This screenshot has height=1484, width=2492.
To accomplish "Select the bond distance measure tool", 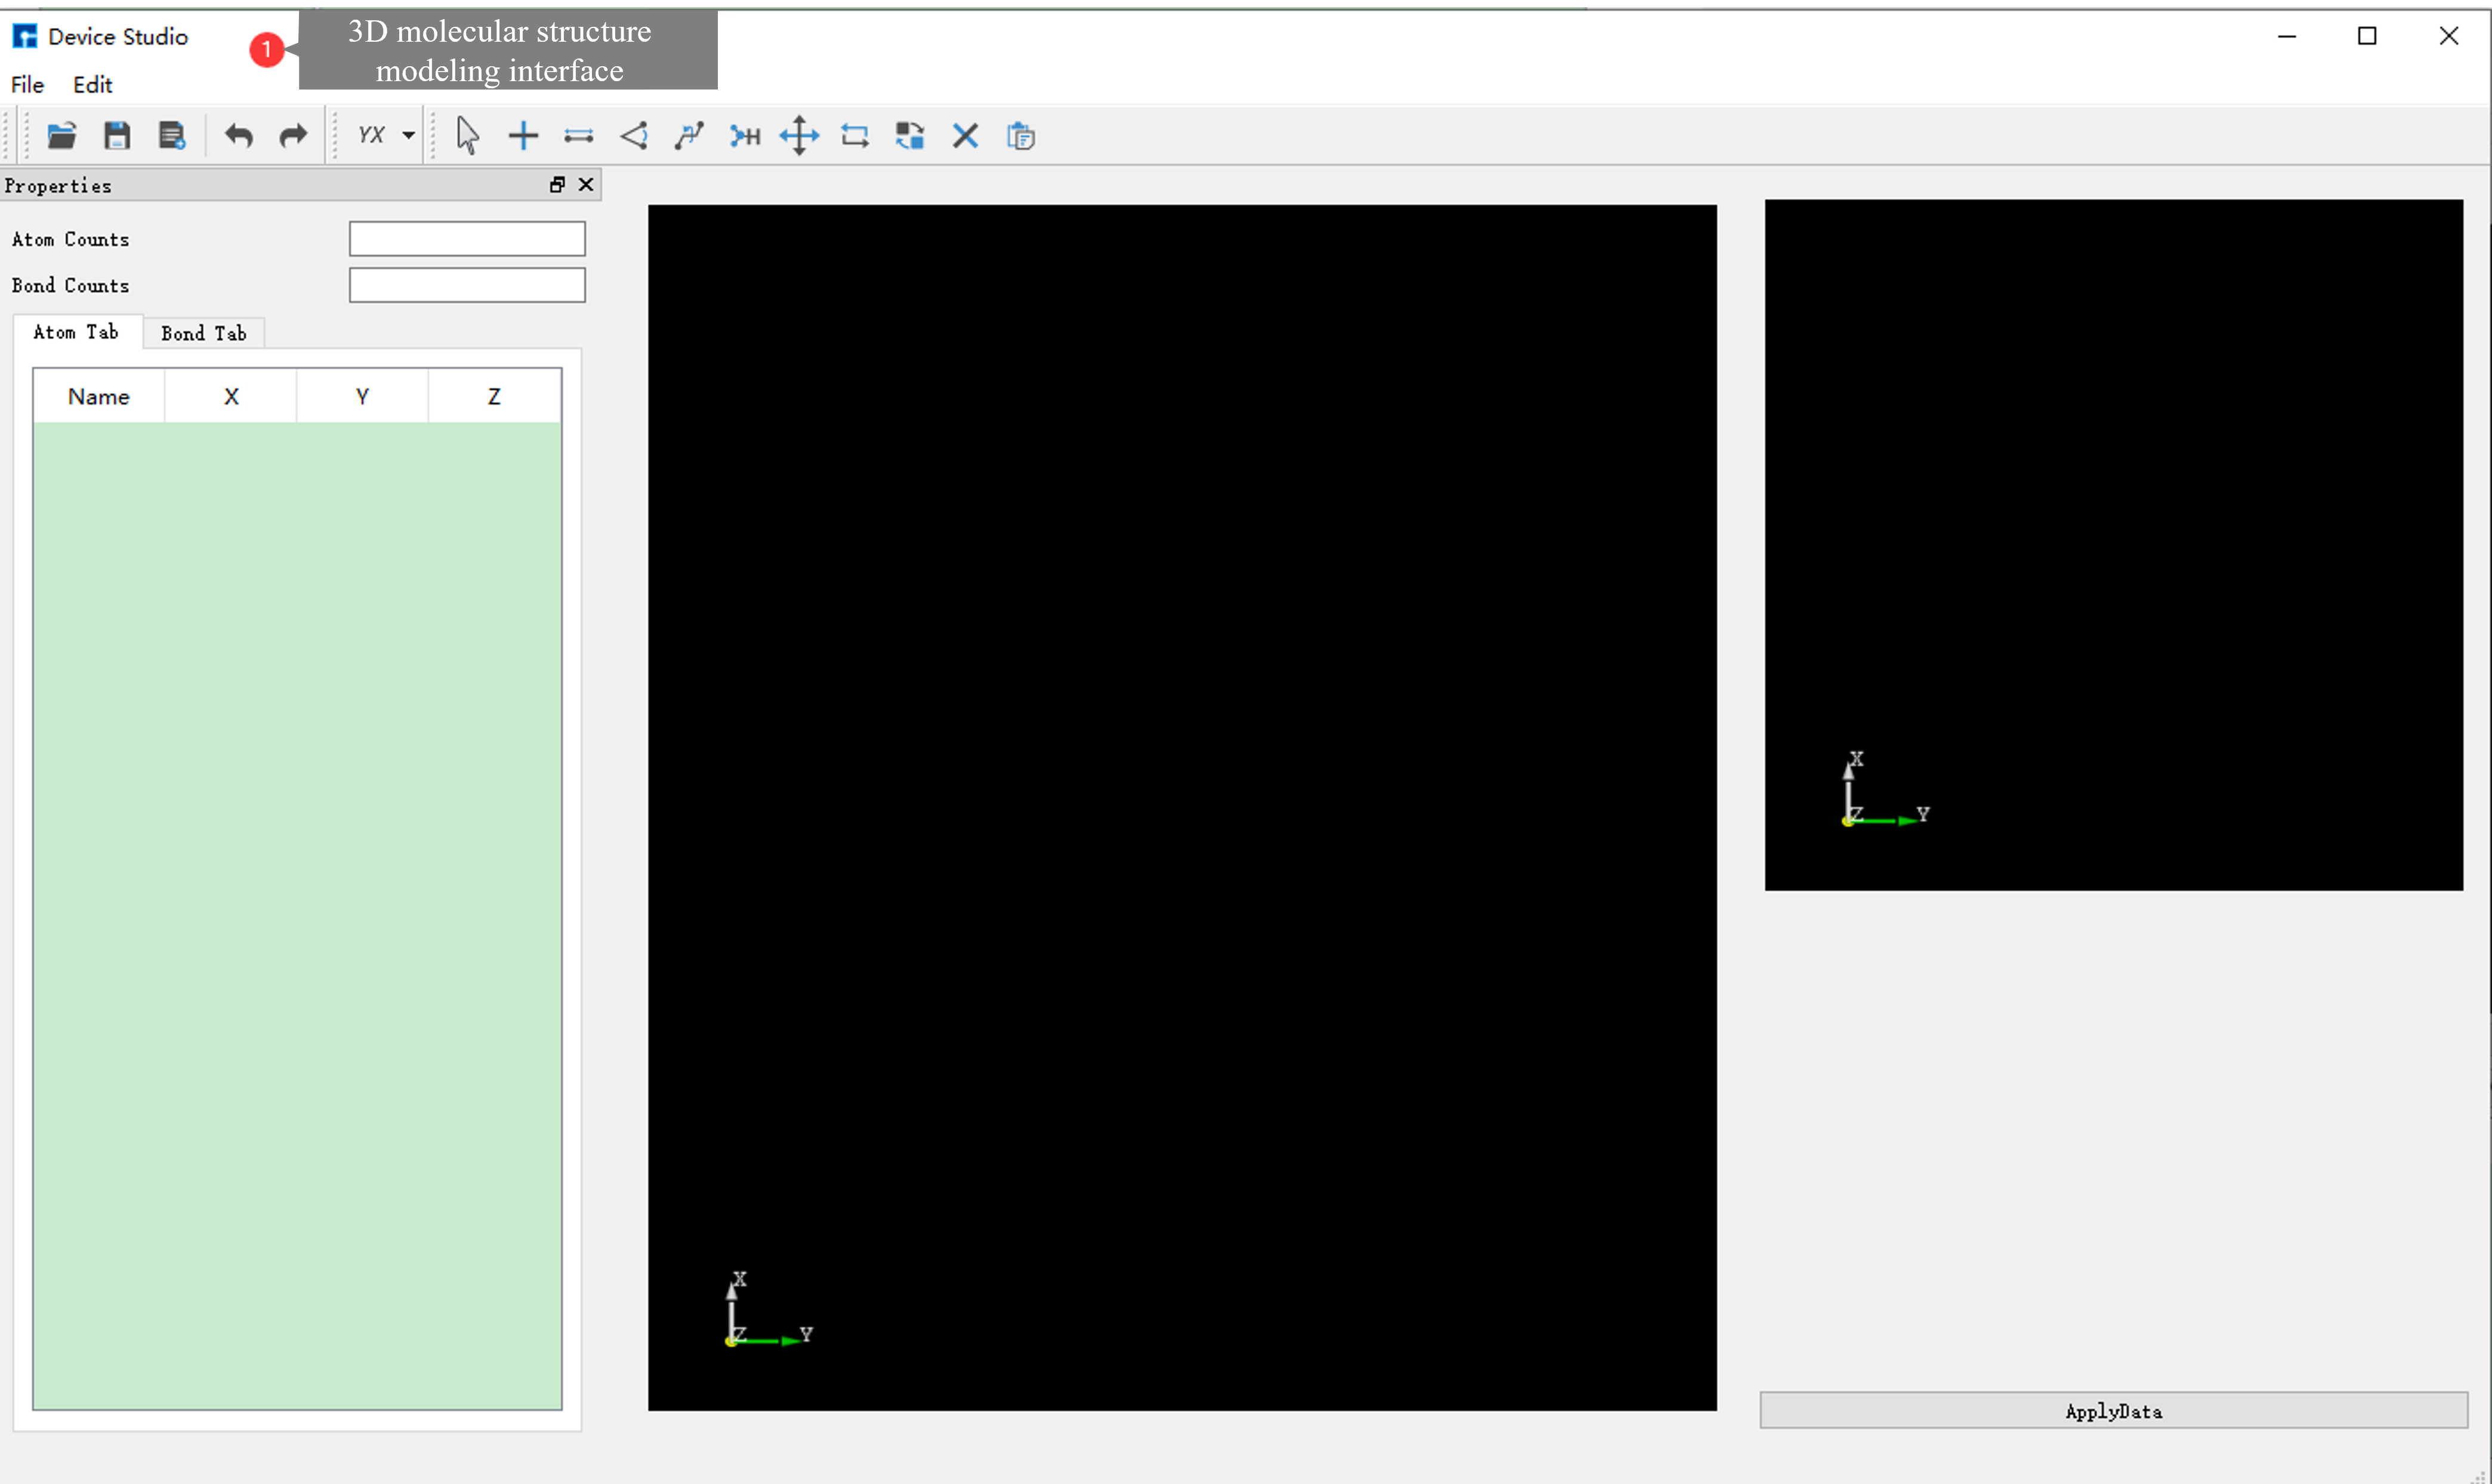I will tap(578, 136).
